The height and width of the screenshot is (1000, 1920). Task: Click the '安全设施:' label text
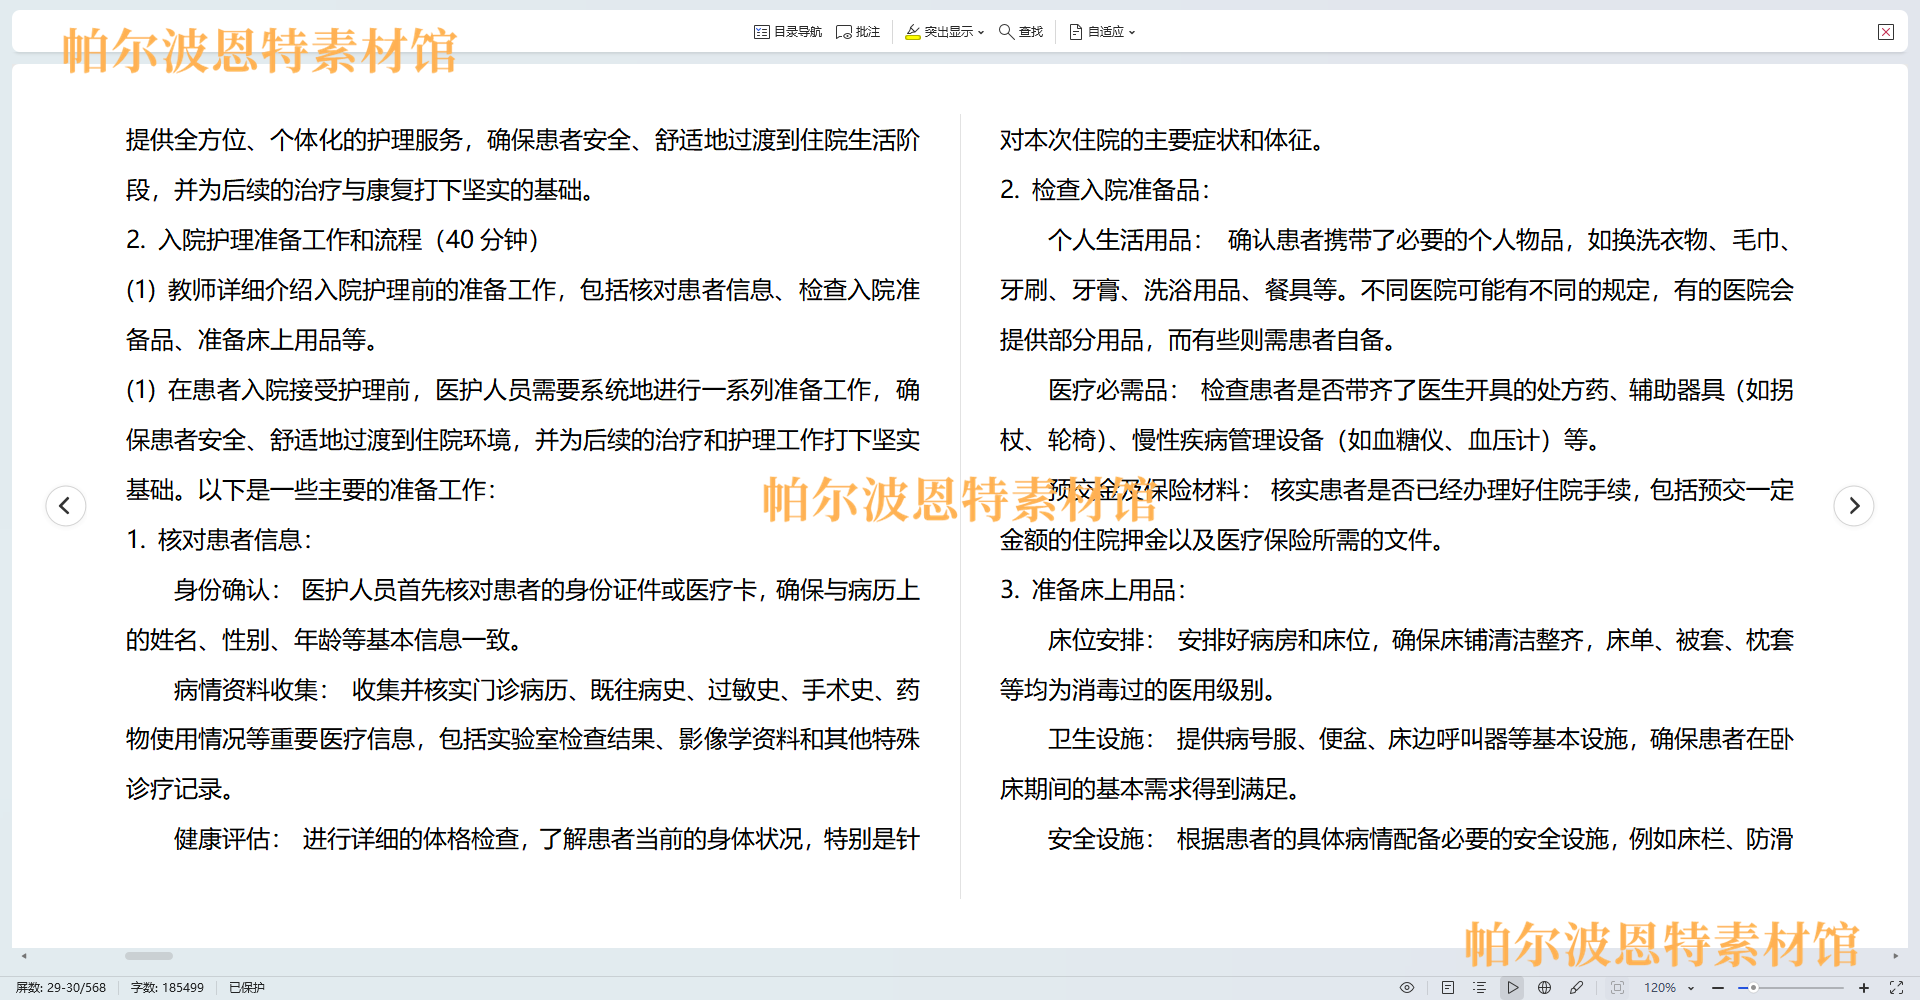(1101, 839)
